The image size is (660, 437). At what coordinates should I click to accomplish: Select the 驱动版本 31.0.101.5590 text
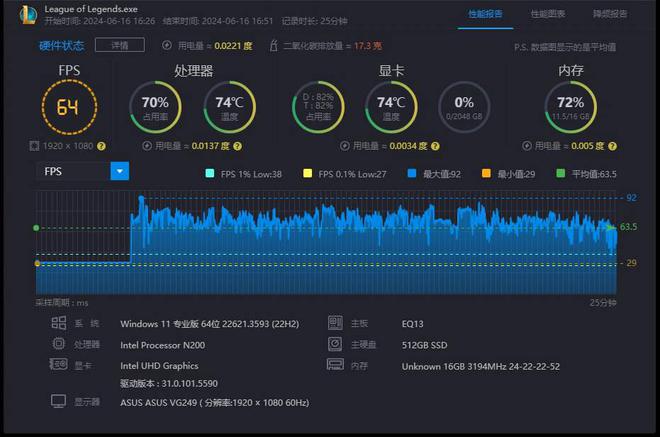[169, 384]
